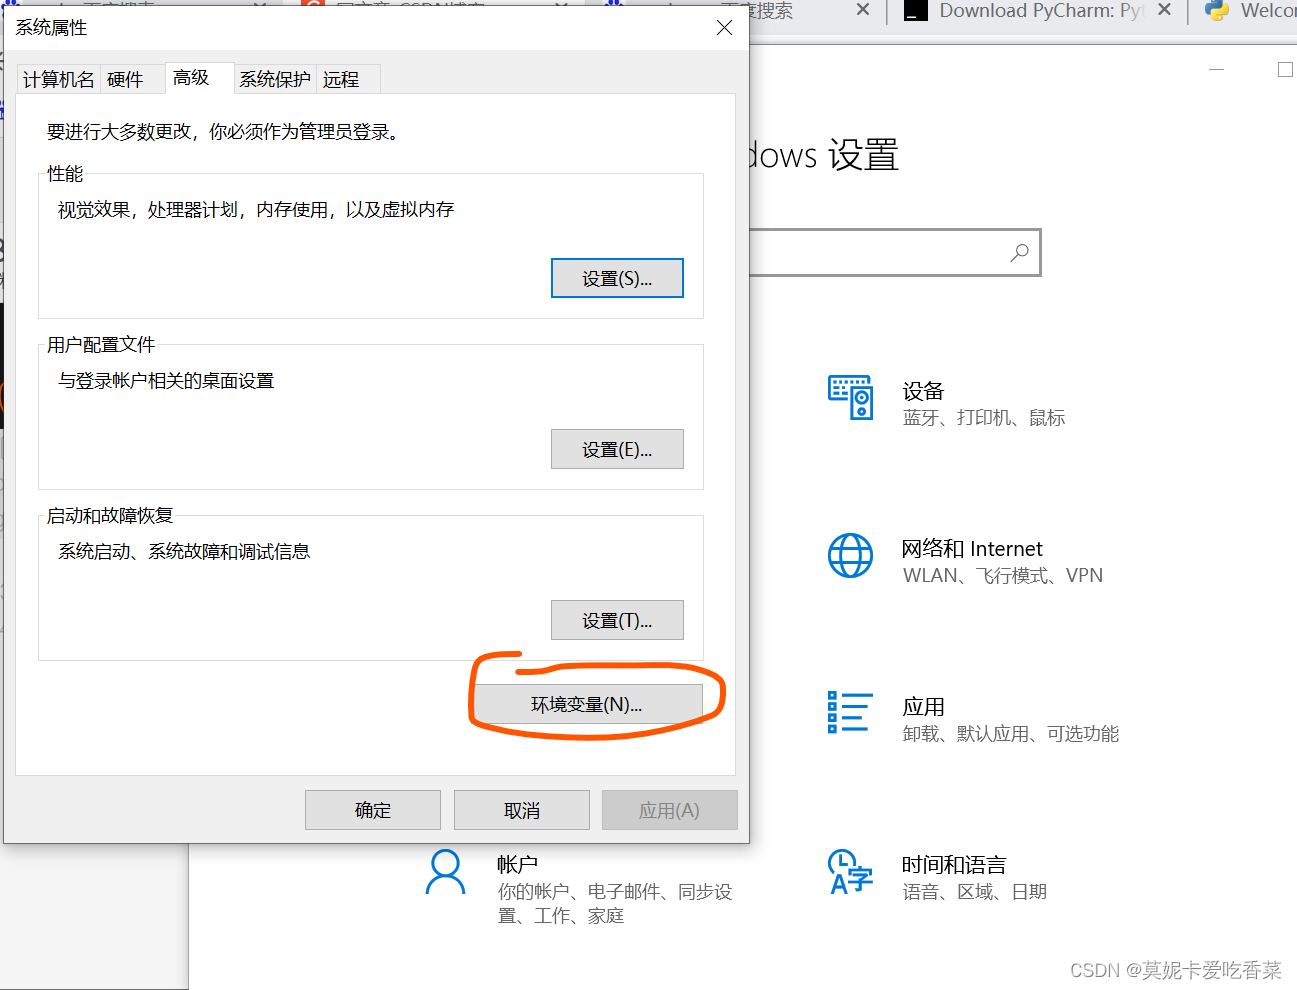Image resolution: width=1297 pixels, height=990 pixels.
Task: Close the Download PyCharm browser tab
Action: 1164,10
